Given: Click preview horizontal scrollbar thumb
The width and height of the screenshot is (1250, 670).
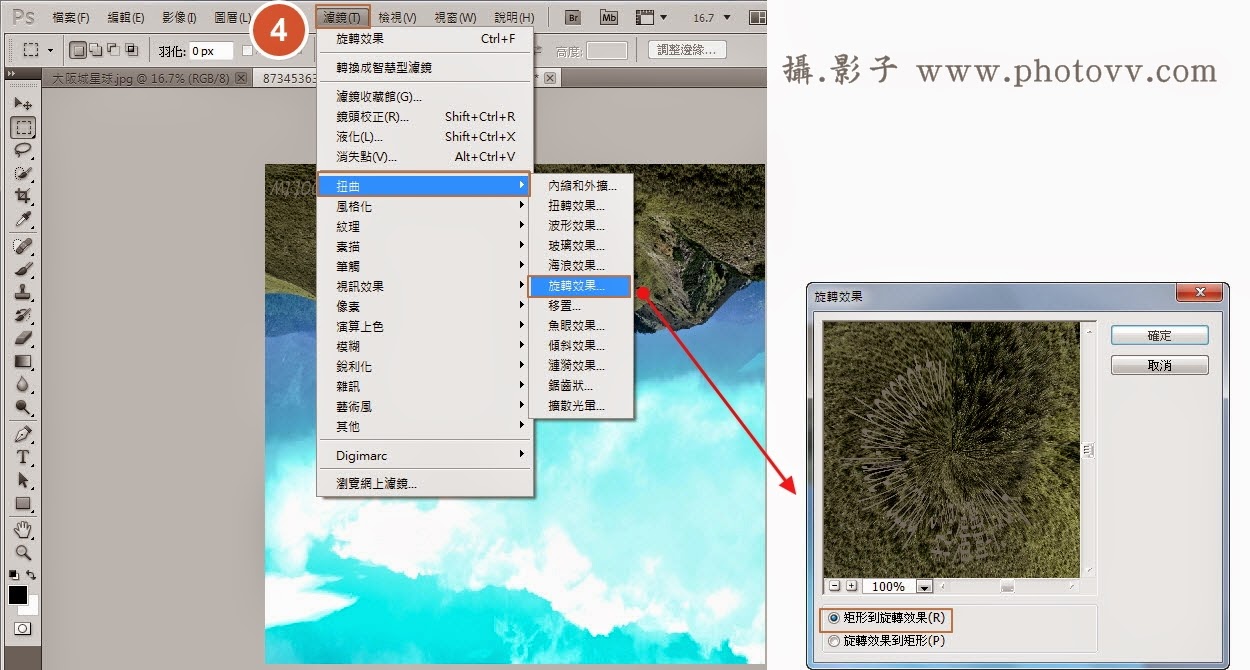Looking at the screenshot, I should pos(1007,587).
